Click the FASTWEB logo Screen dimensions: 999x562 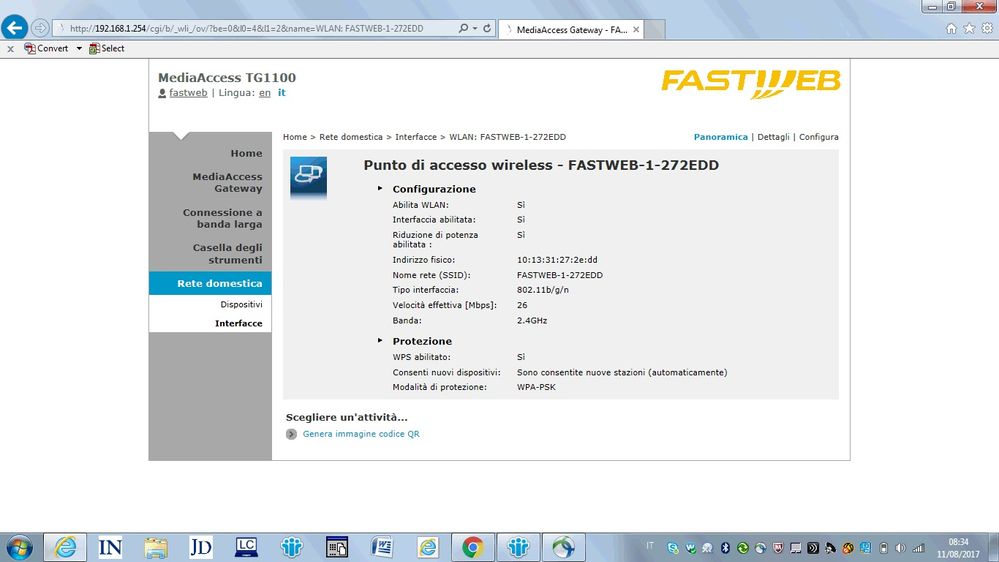tap(751, 83)
